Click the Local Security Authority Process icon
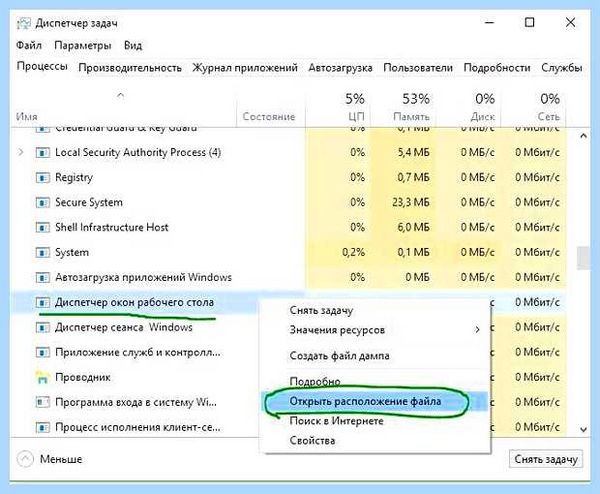The height and width of the screenshot is (494, 600). click(x=42, y=153)
